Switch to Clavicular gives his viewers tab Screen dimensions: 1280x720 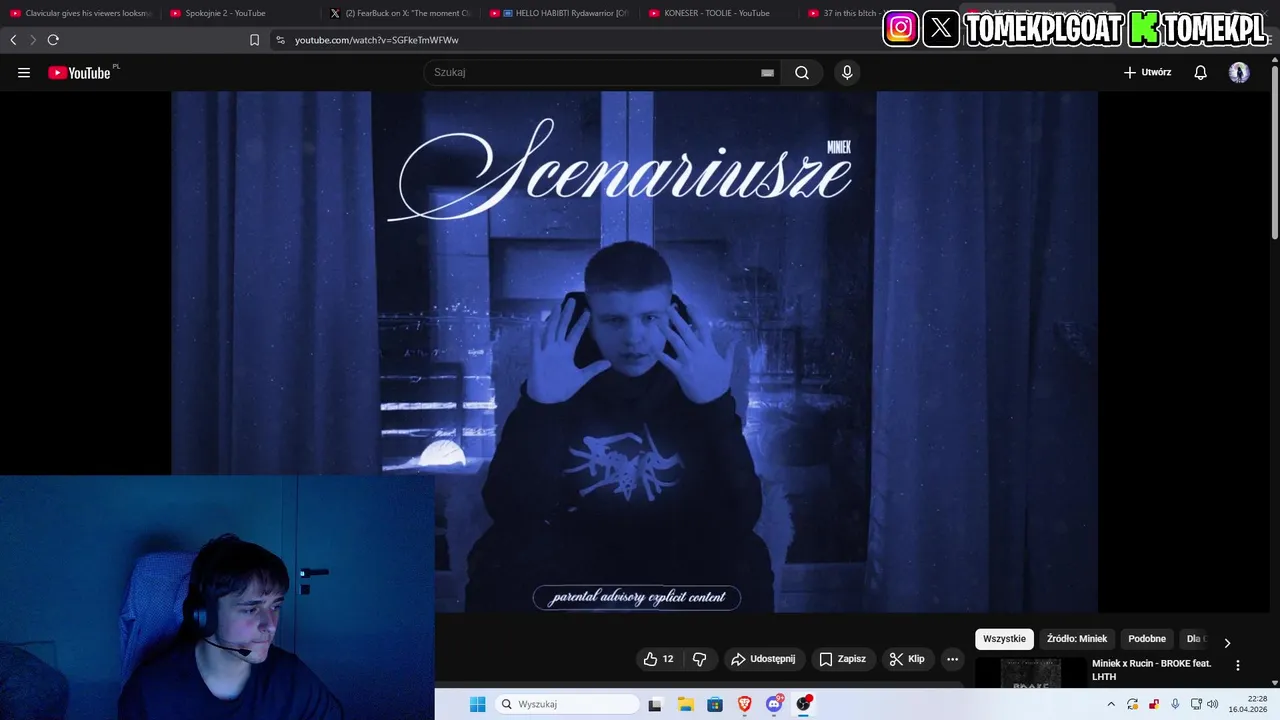point(80,13)
